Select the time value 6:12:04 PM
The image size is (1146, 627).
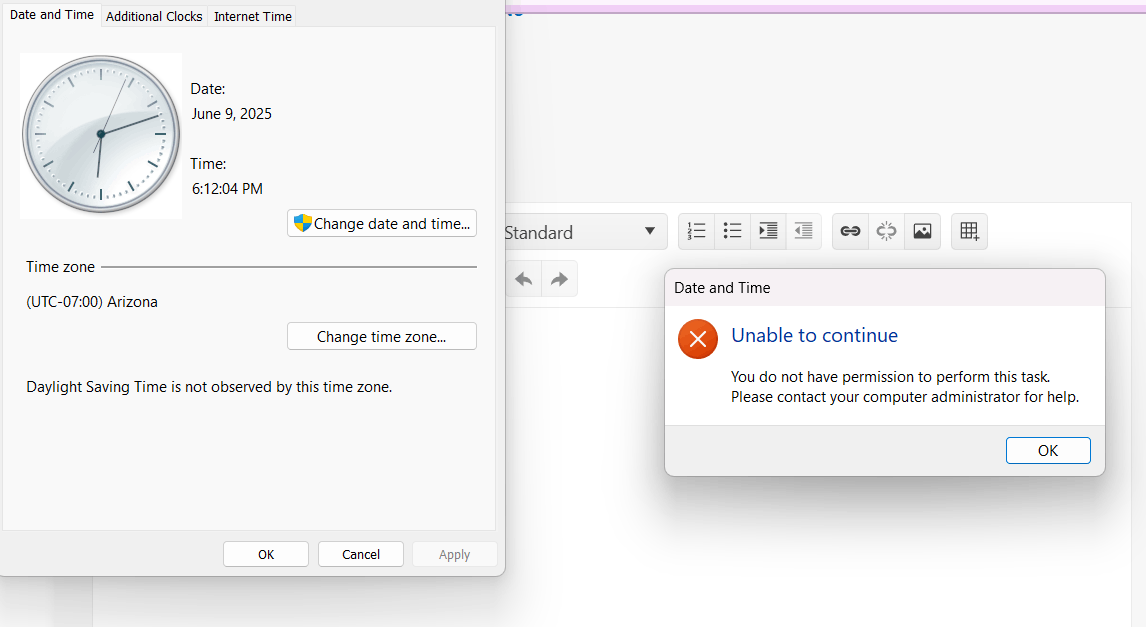click(x=227, y=189)
